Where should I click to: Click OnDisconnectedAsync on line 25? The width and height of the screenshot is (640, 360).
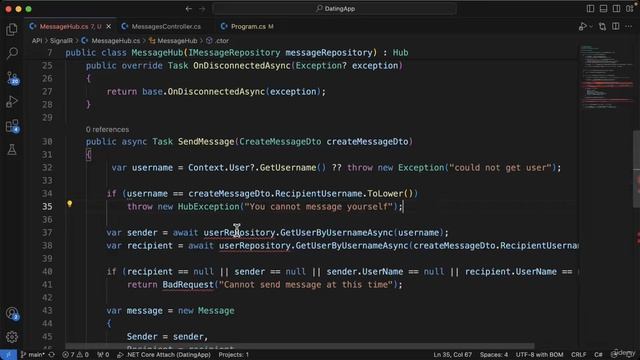(x=242, y=66)
